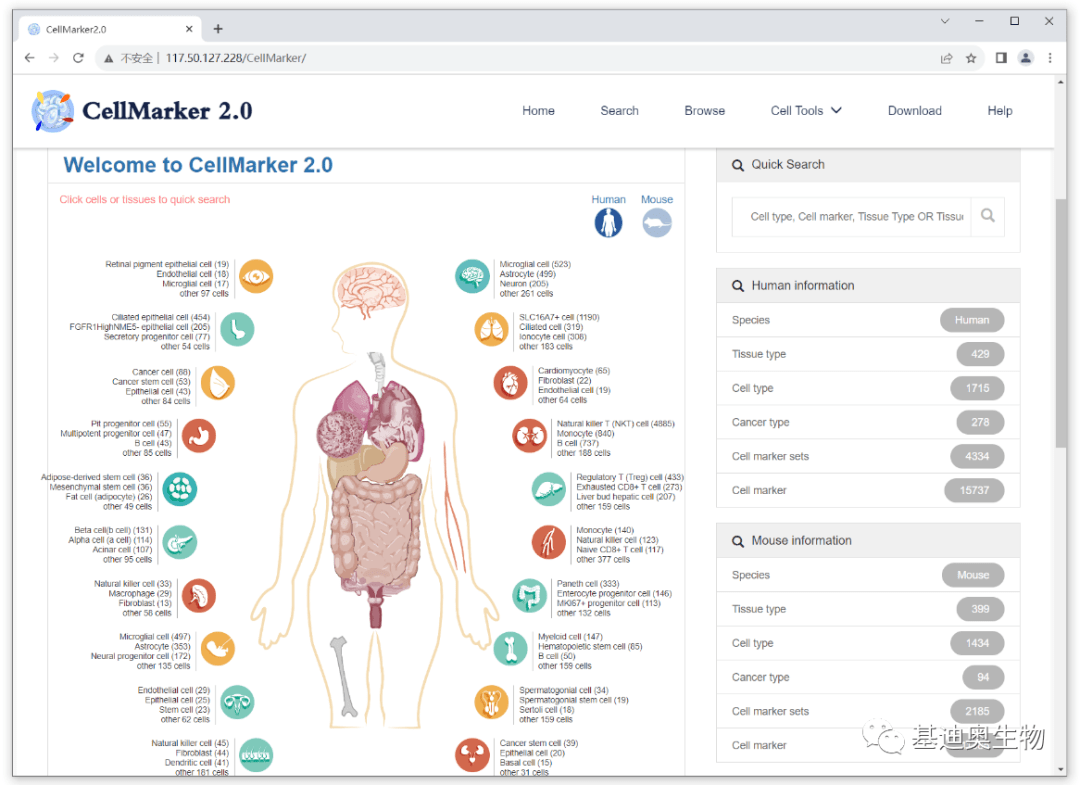1080x785 pixels.
Task: Open the Cell Tools dropdown menu
Action: tap(806, 111)
